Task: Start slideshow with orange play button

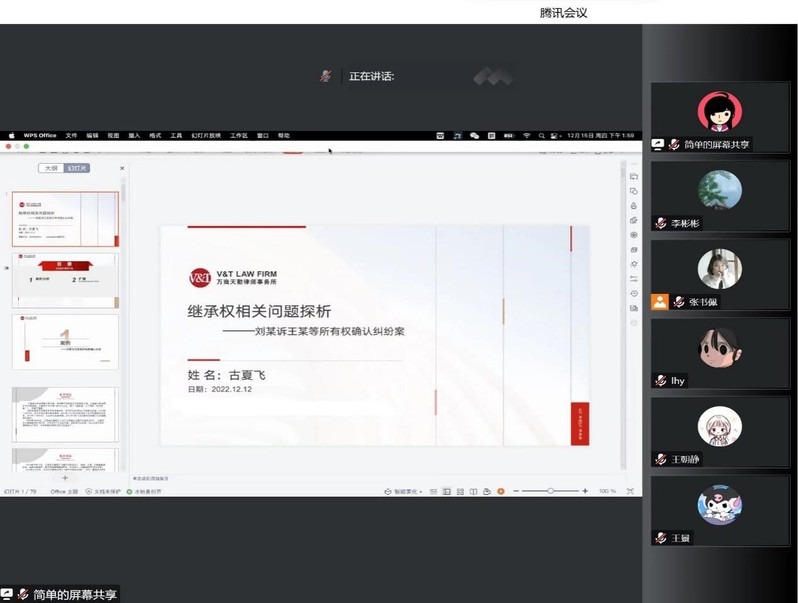Action: pyautogui.click(x=500, y=491)
